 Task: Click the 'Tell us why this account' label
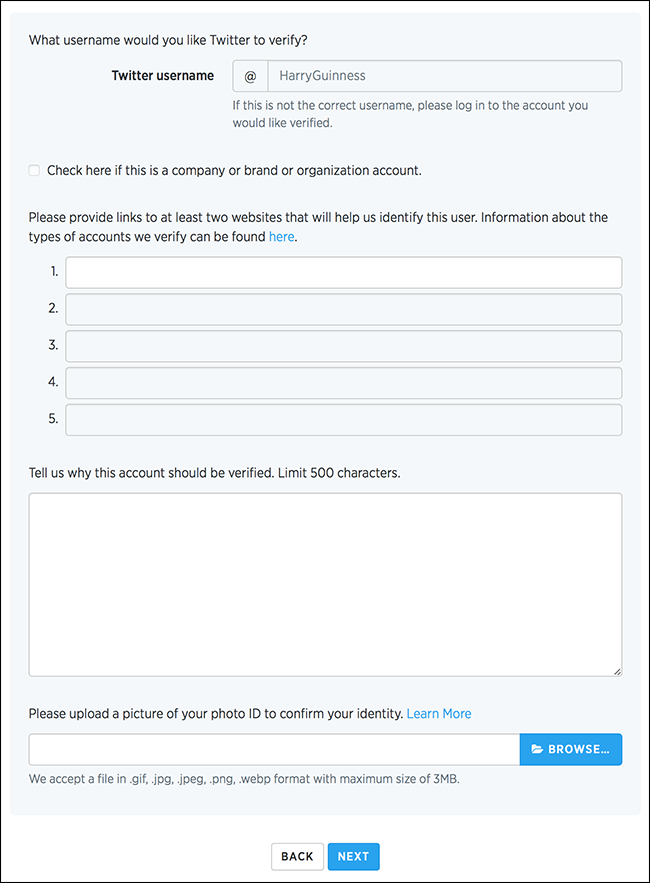coord(214,473)
